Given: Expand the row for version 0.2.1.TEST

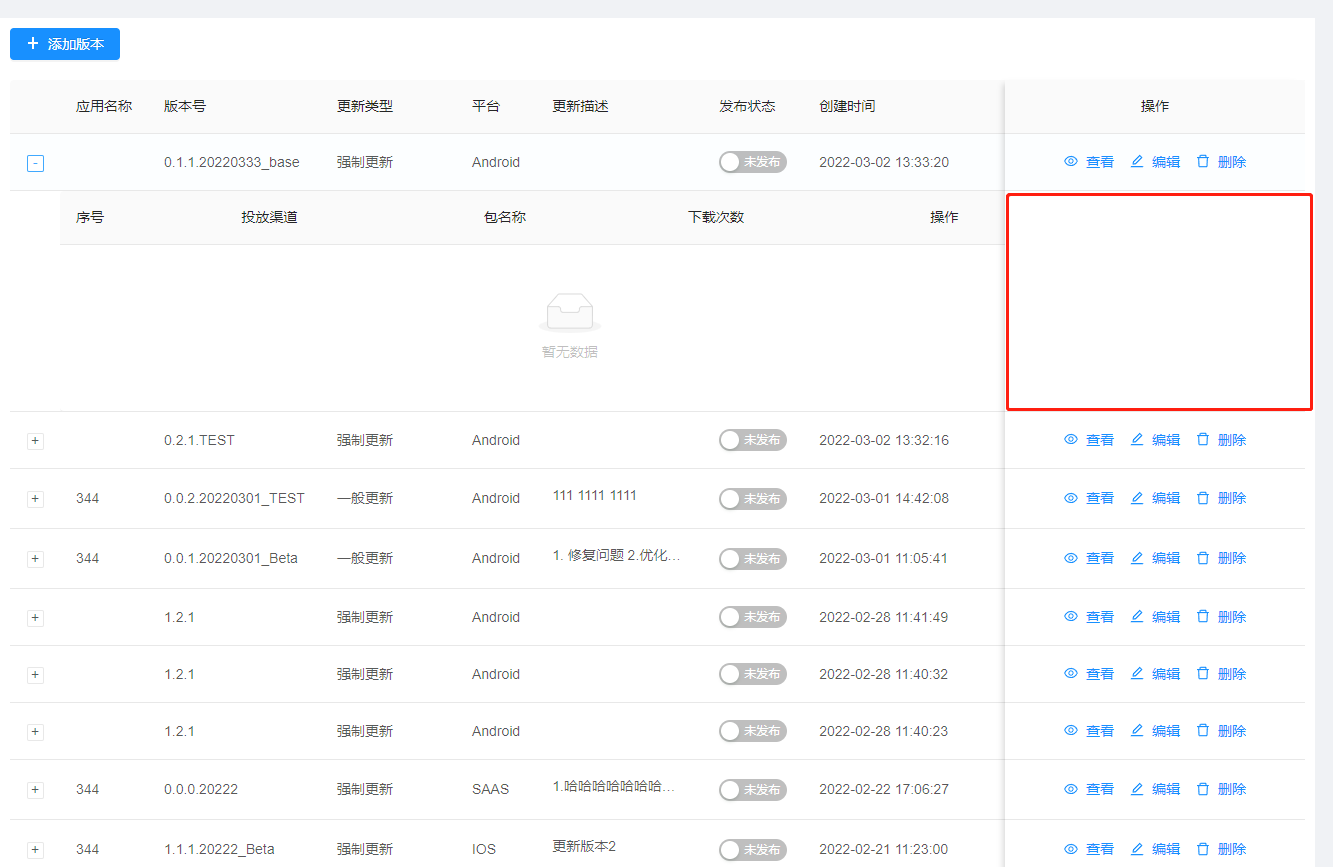Looking at the screenshot, I should [x=35, y=440].
